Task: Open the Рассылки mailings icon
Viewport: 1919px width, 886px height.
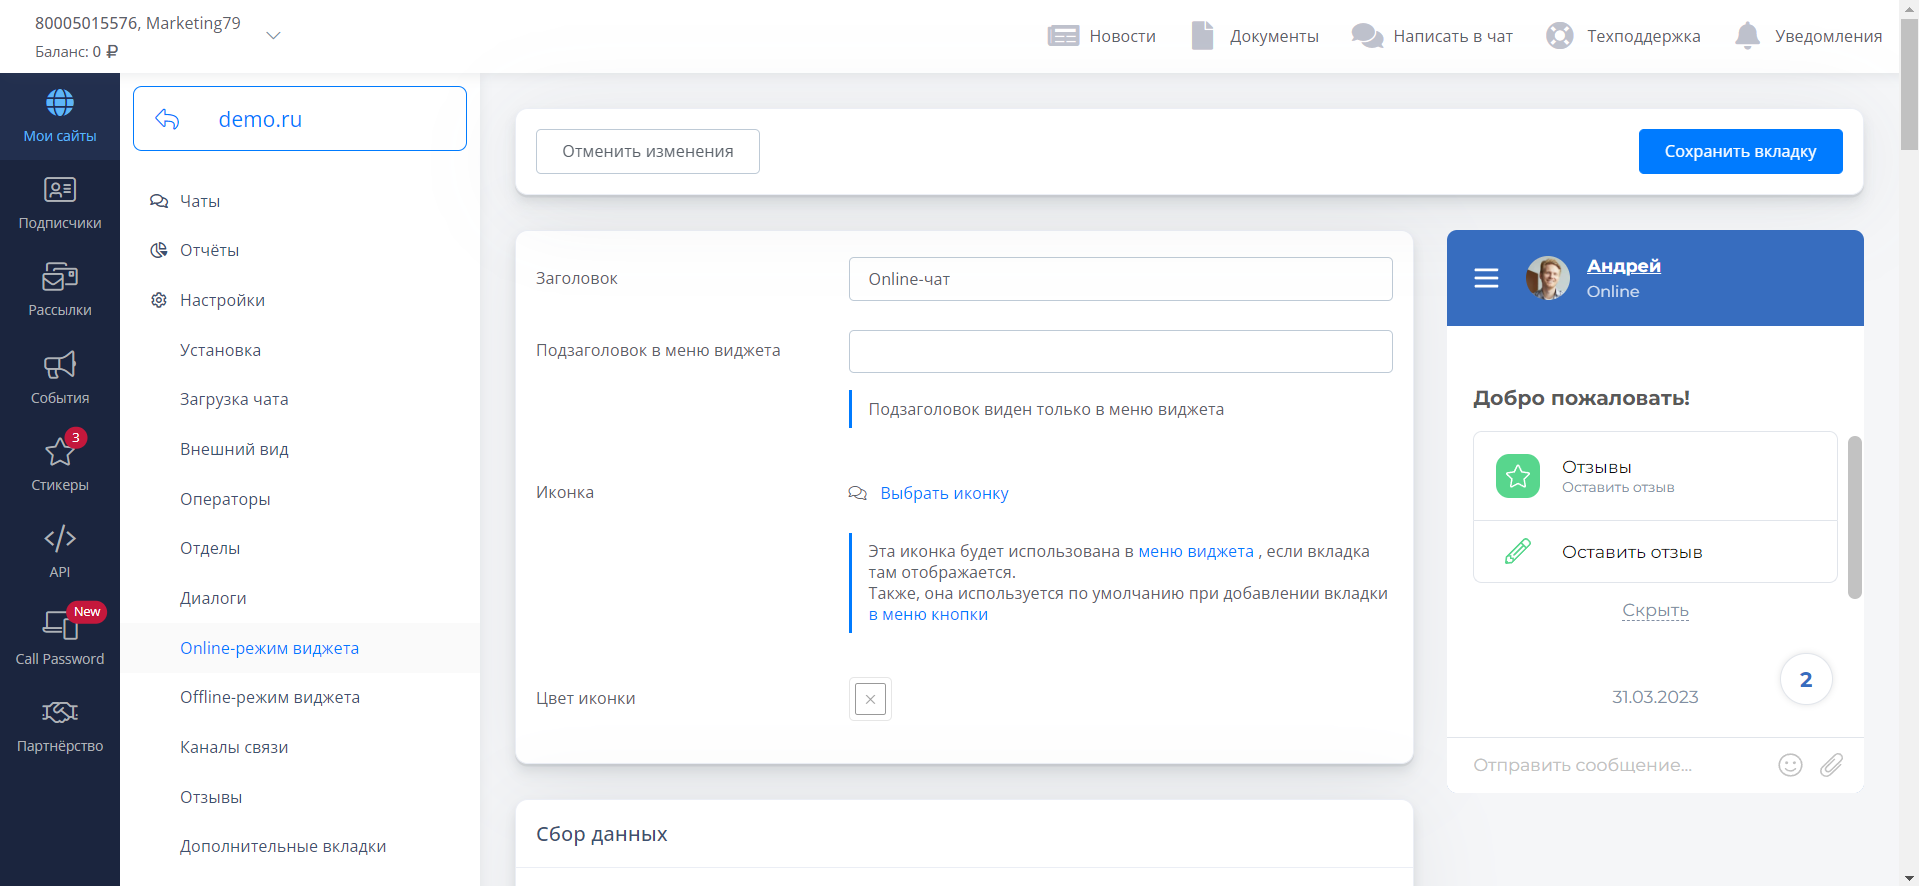Action: [60, 277]
